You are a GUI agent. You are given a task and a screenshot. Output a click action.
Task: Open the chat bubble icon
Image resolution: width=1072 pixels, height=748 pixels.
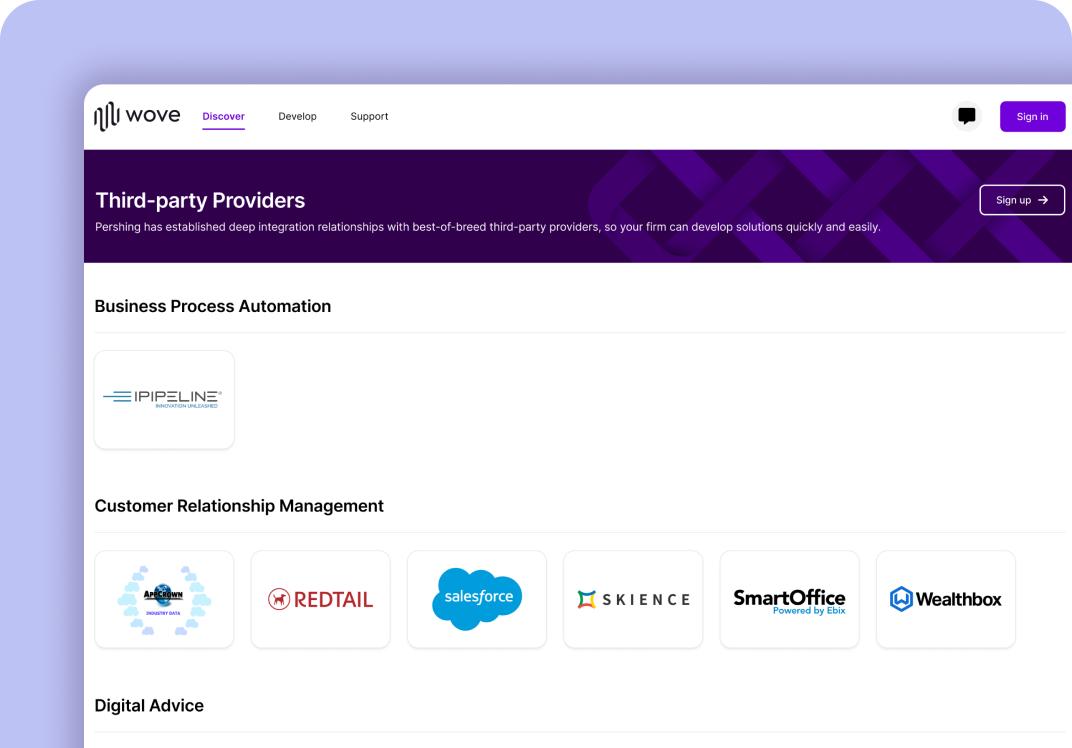[966, 116]
